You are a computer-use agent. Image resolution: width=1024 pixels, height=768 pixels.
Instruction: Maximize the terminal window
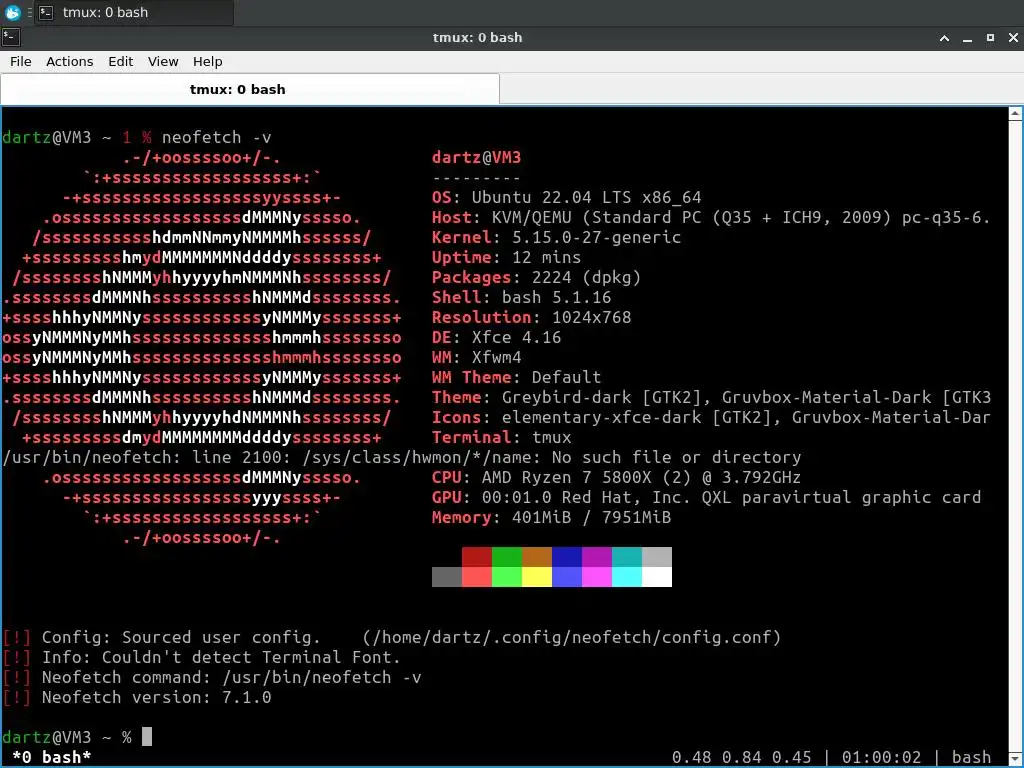pos(990,38)
